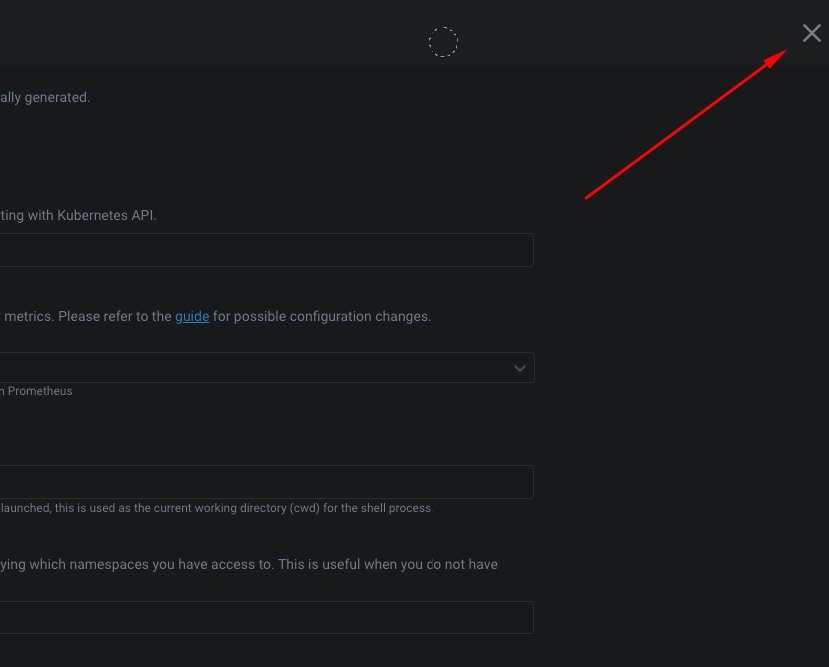Open the metrics provider select box

point(260,367)
